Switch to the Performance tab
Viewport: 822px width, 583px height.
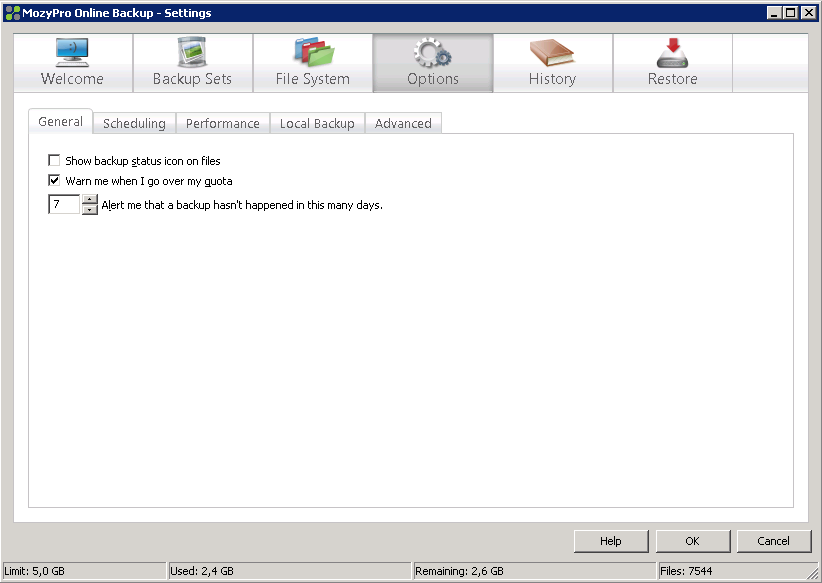click(x=223, y=123)
